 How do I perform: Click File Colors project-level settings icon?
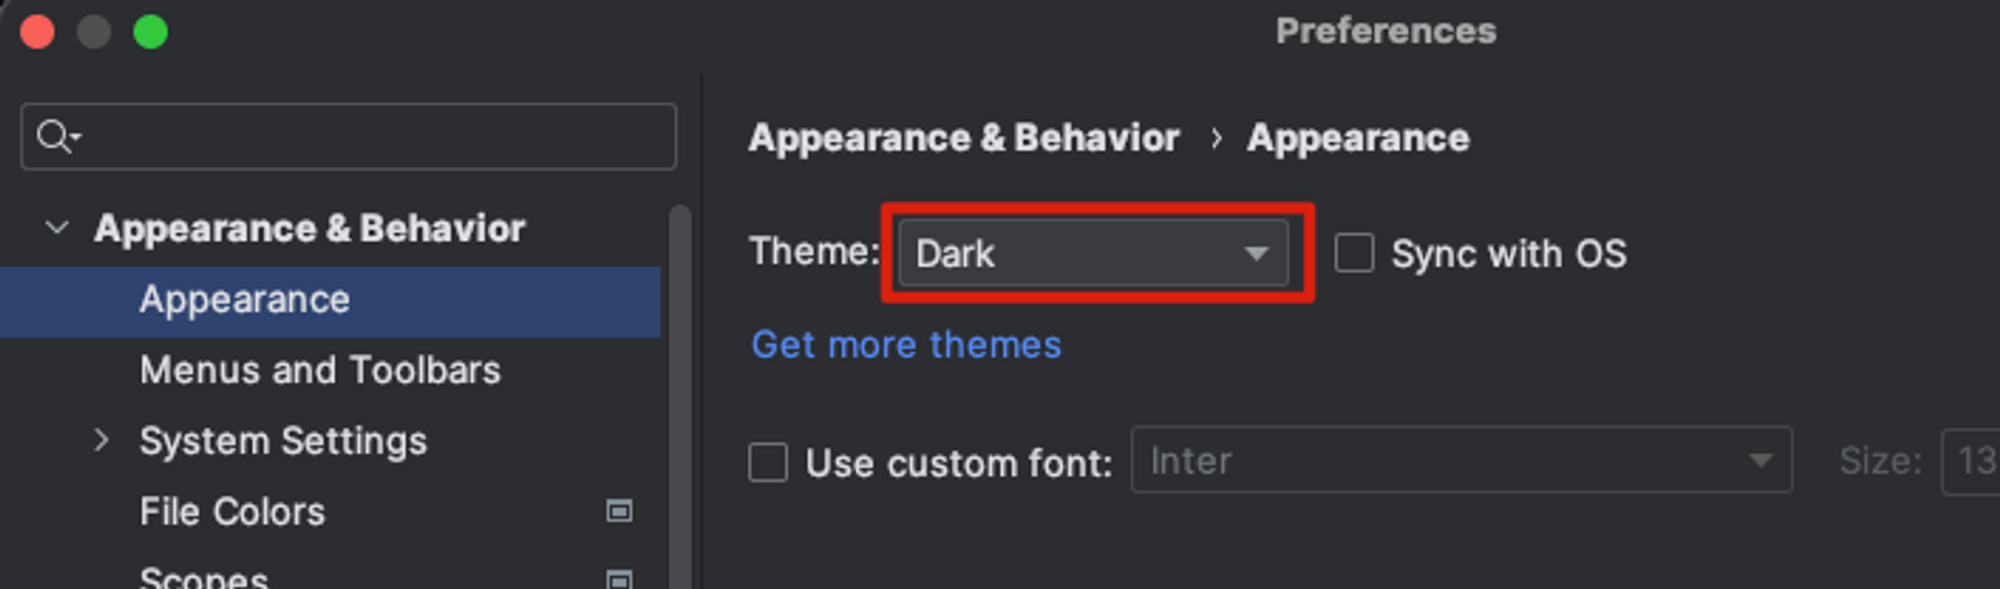point(619,511)
